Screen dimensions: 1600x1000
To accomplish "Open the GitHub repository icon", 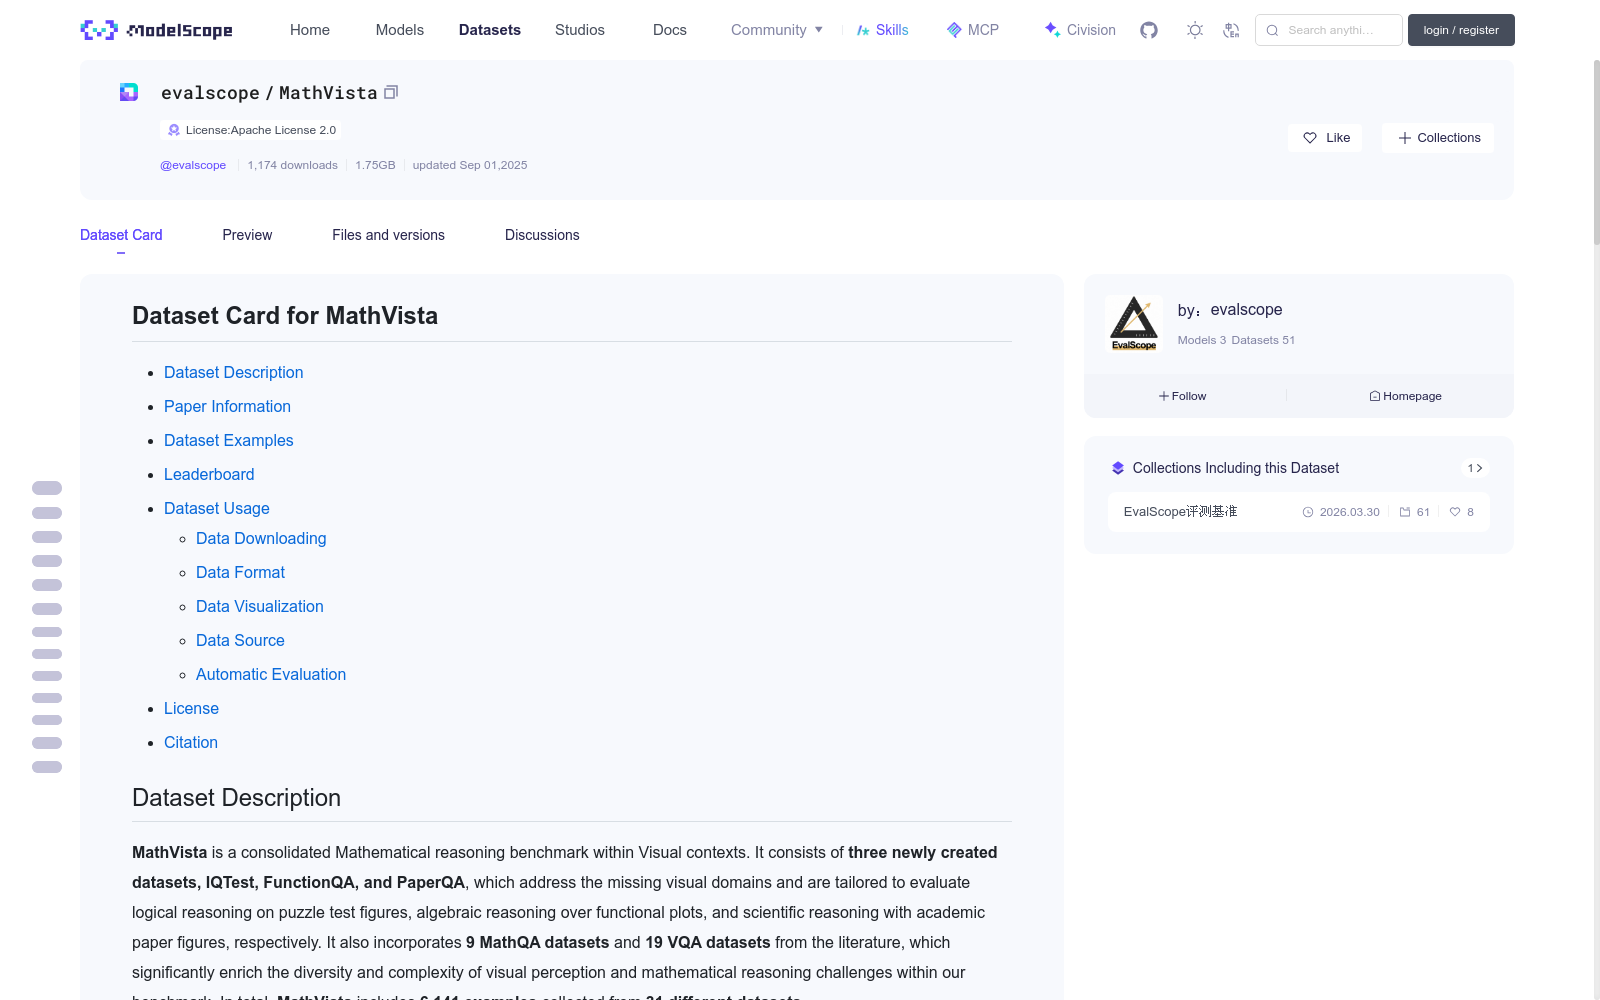I will (x=1149, y=30).
